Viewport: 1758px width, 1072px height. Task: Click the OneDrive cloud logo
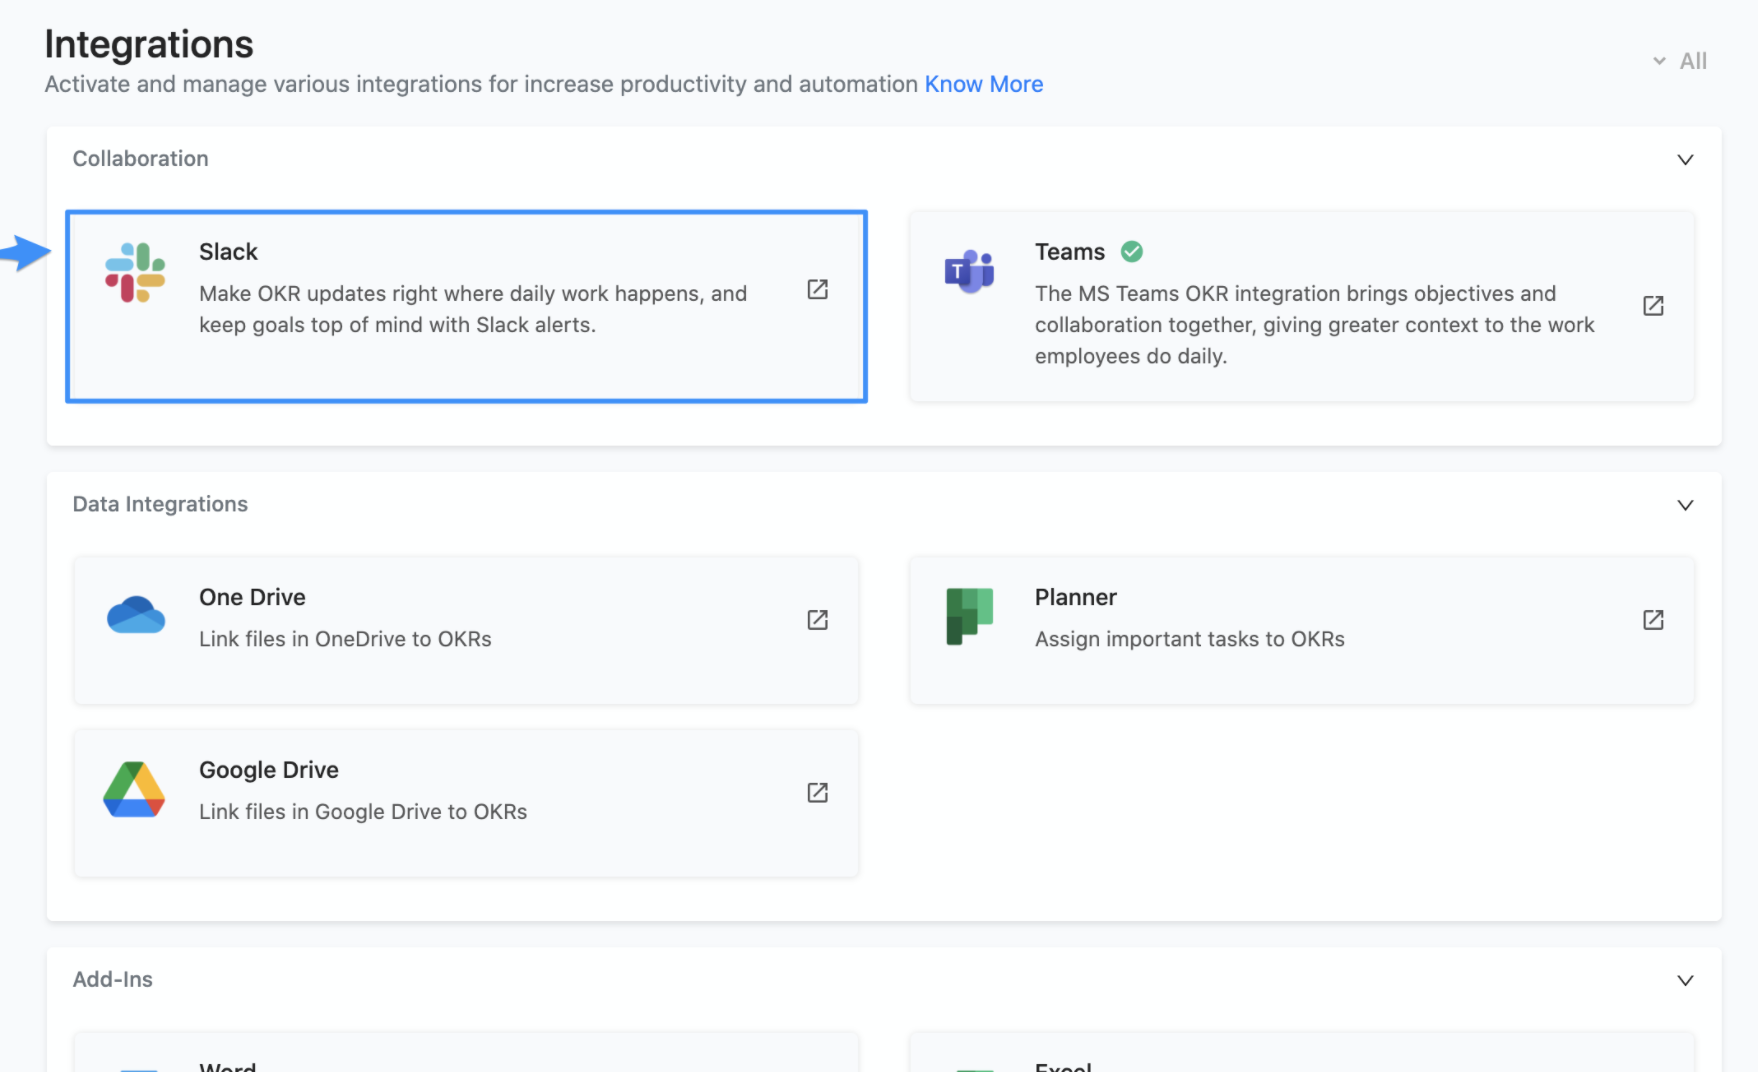pyautogui.click(x=136, y=615)
